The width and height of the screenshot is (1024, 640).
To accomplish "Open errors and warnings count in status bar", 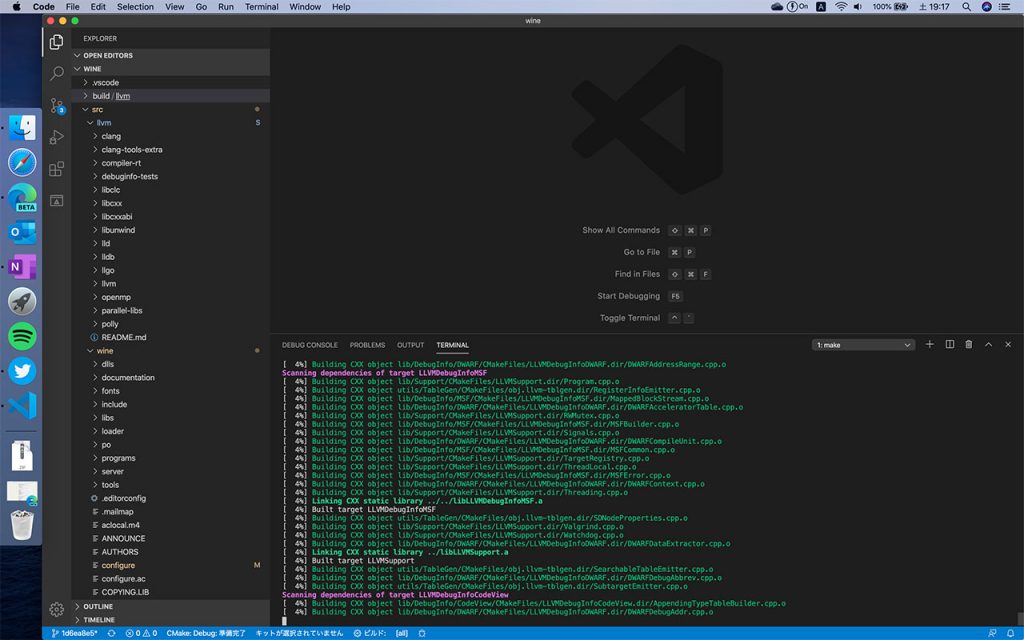I will tap(141, 633).
